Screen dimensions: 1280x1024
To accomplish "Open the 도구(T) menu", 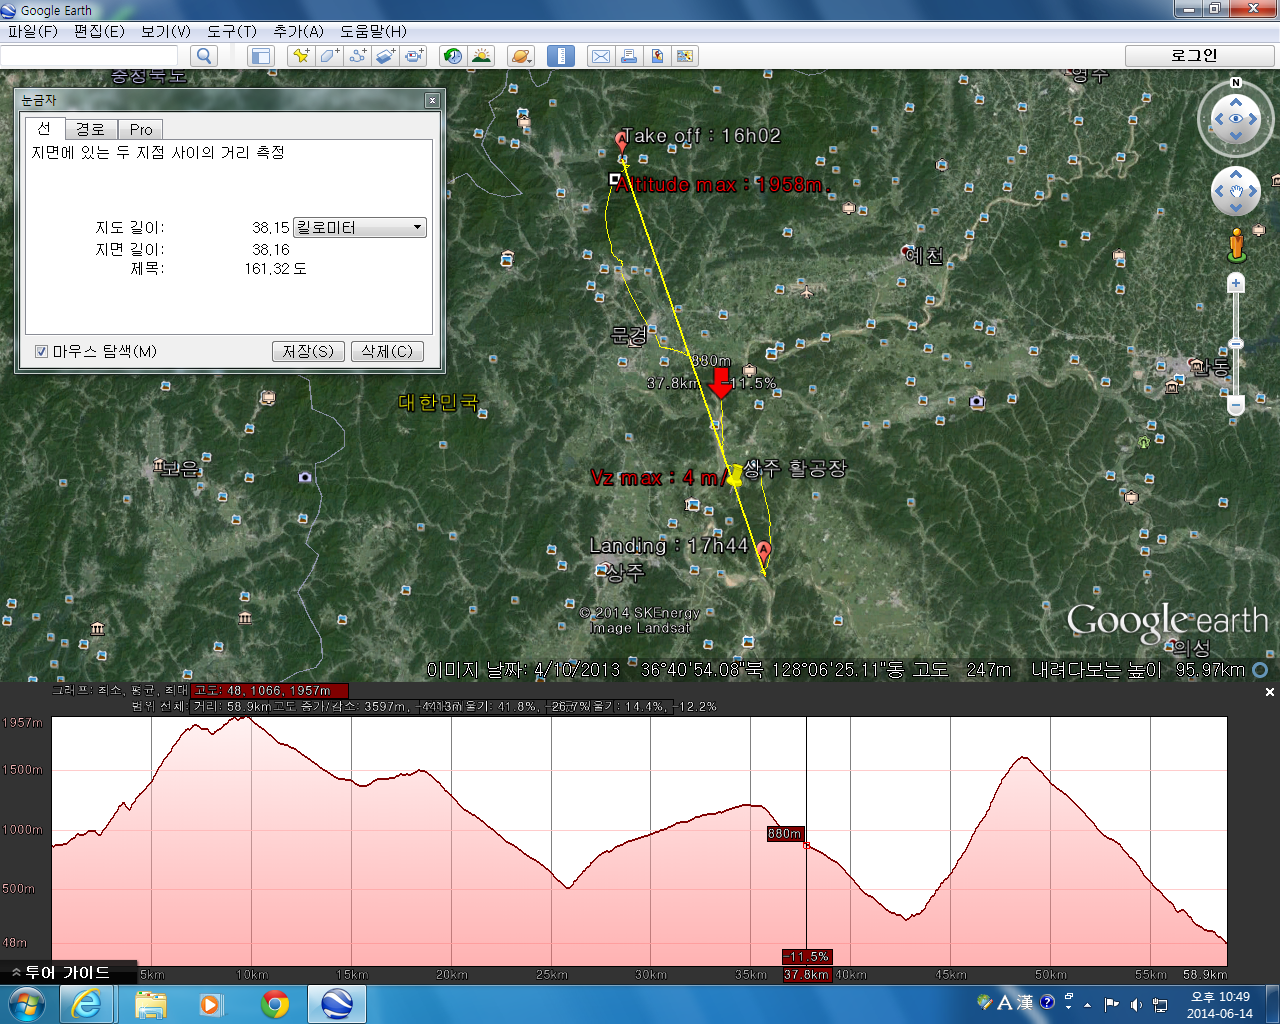I will (232, 31).
